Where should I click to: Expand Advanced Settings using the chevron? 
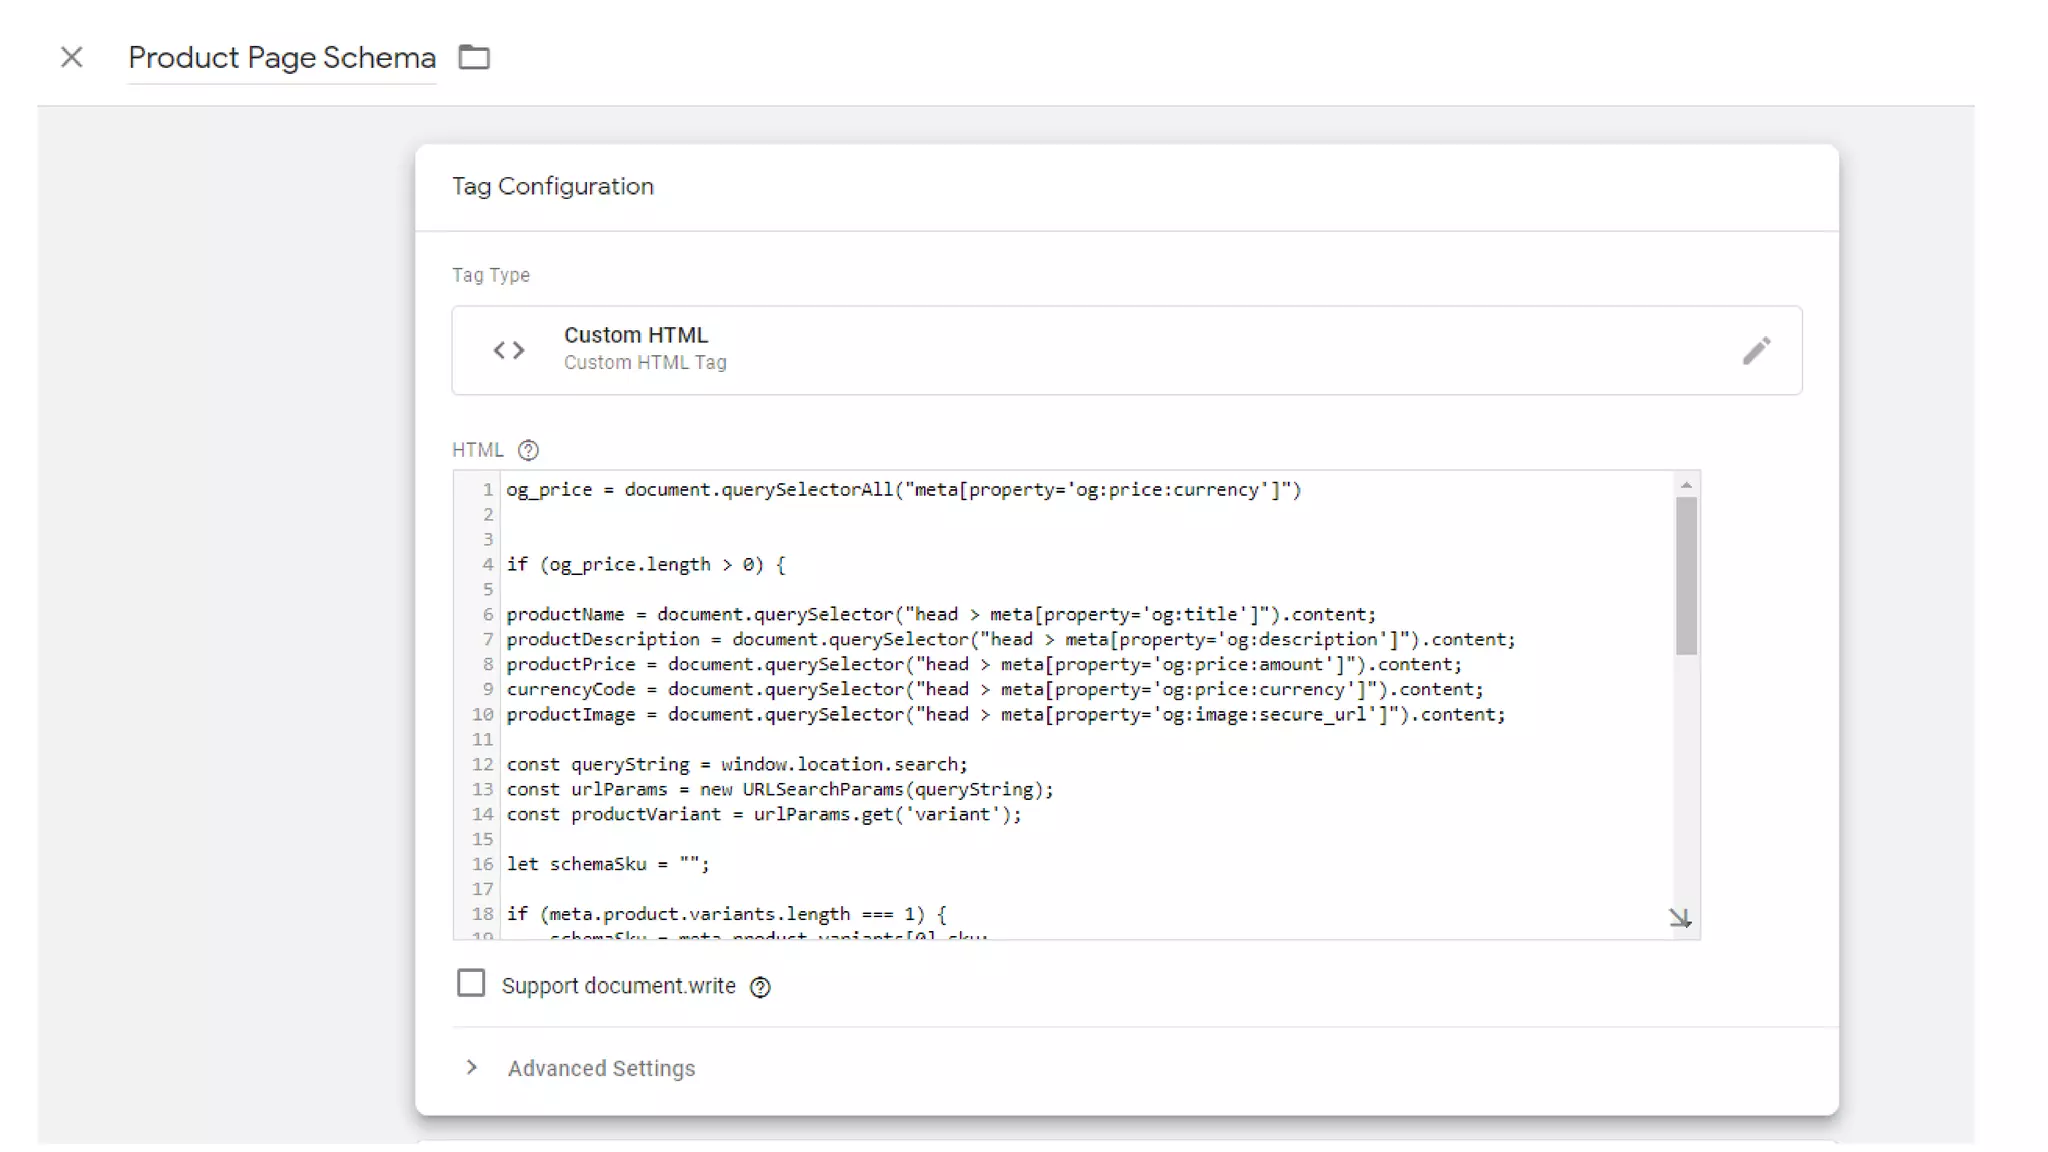point(471,1067)
